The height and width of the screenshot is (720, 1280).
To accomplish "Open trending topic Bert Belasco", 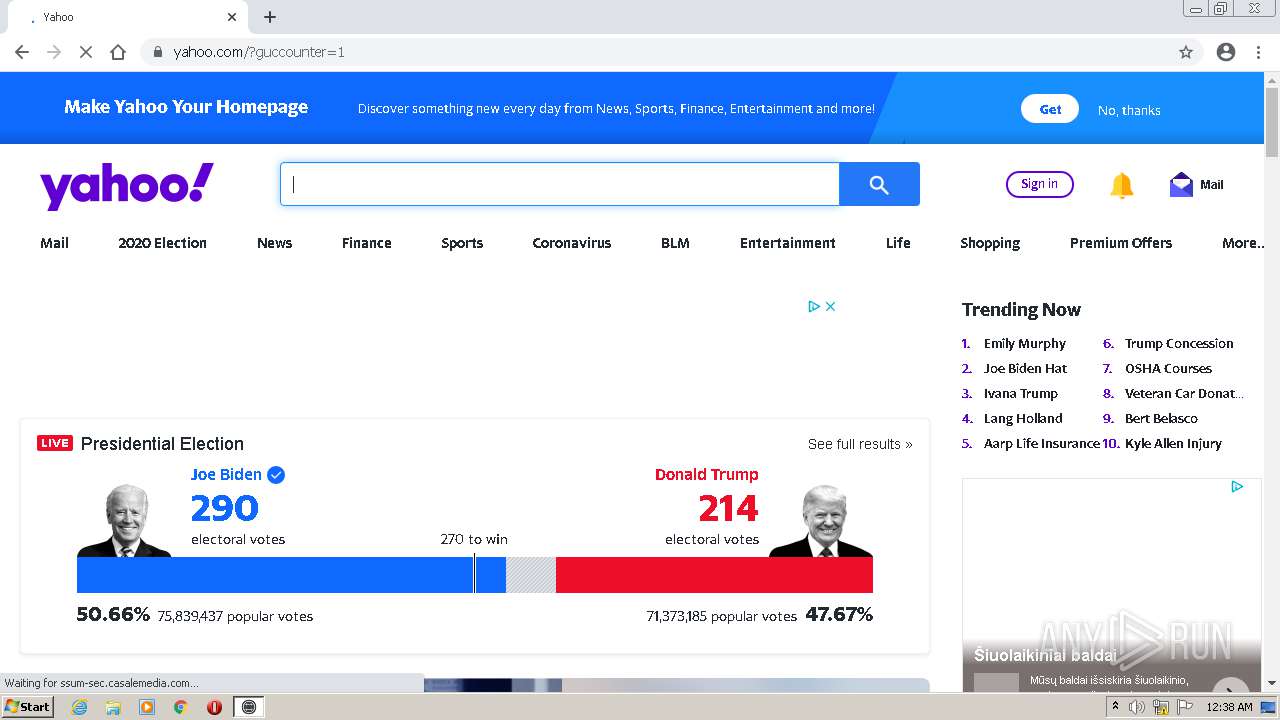I will point(1161,418).
